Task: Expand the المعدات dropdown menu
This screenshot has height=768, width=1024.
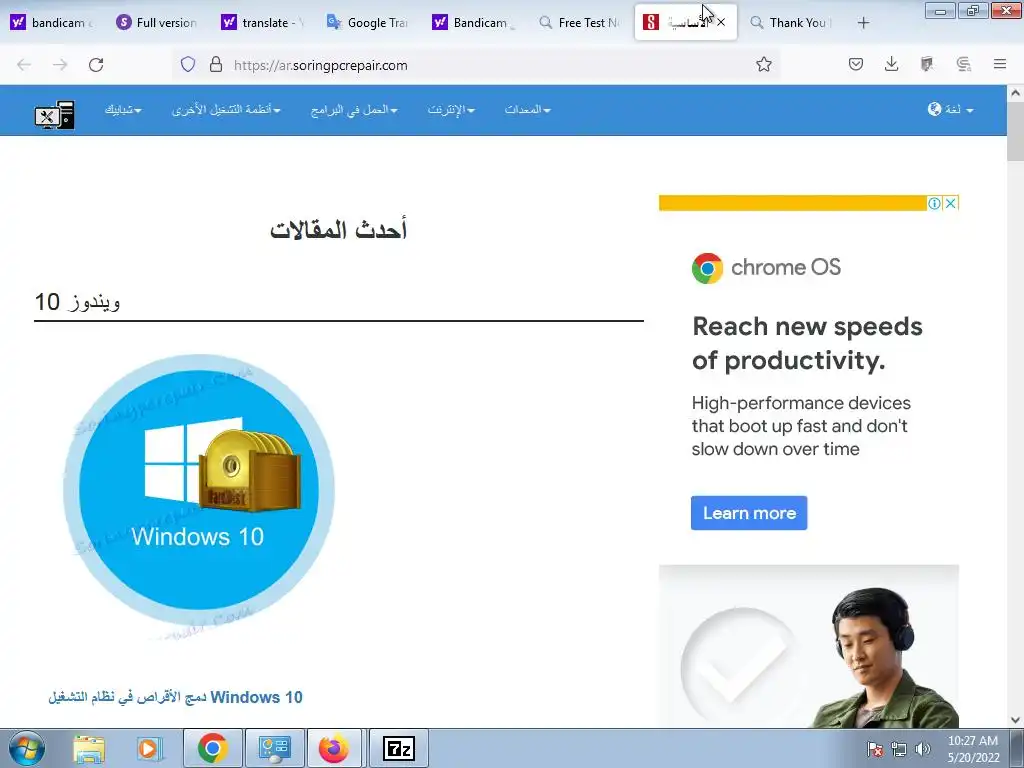Action: click(527, 110)
